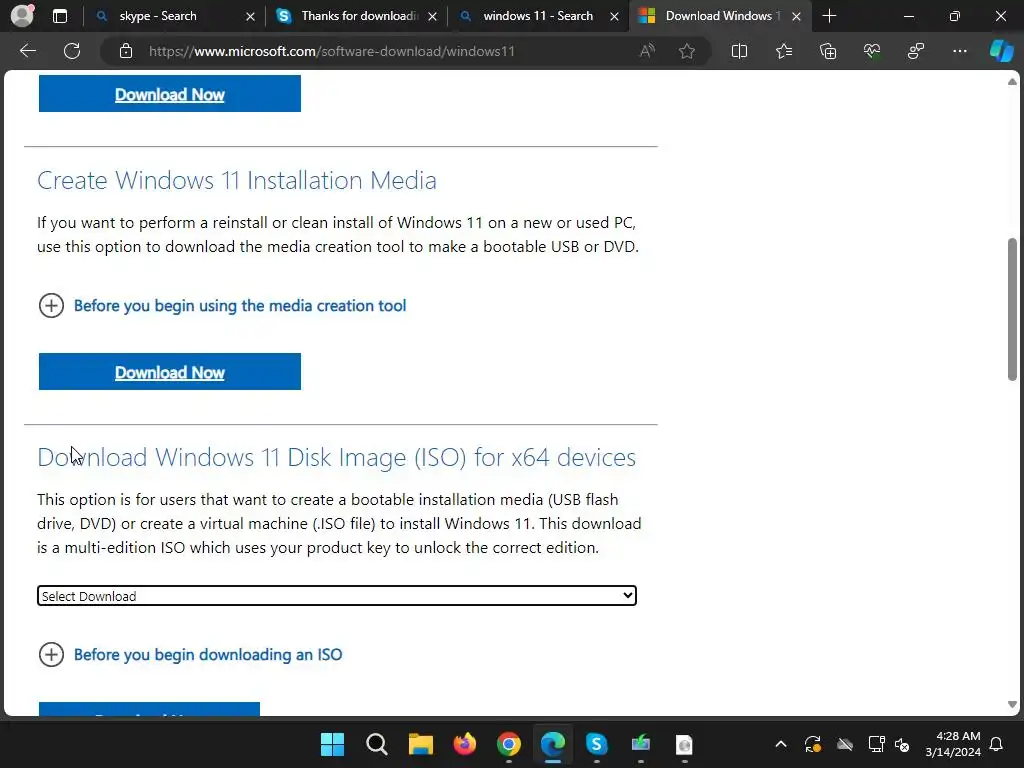Screen dimensions: 1024x768
Task: Open the Collections icon
Action: [x=827, y=51]
